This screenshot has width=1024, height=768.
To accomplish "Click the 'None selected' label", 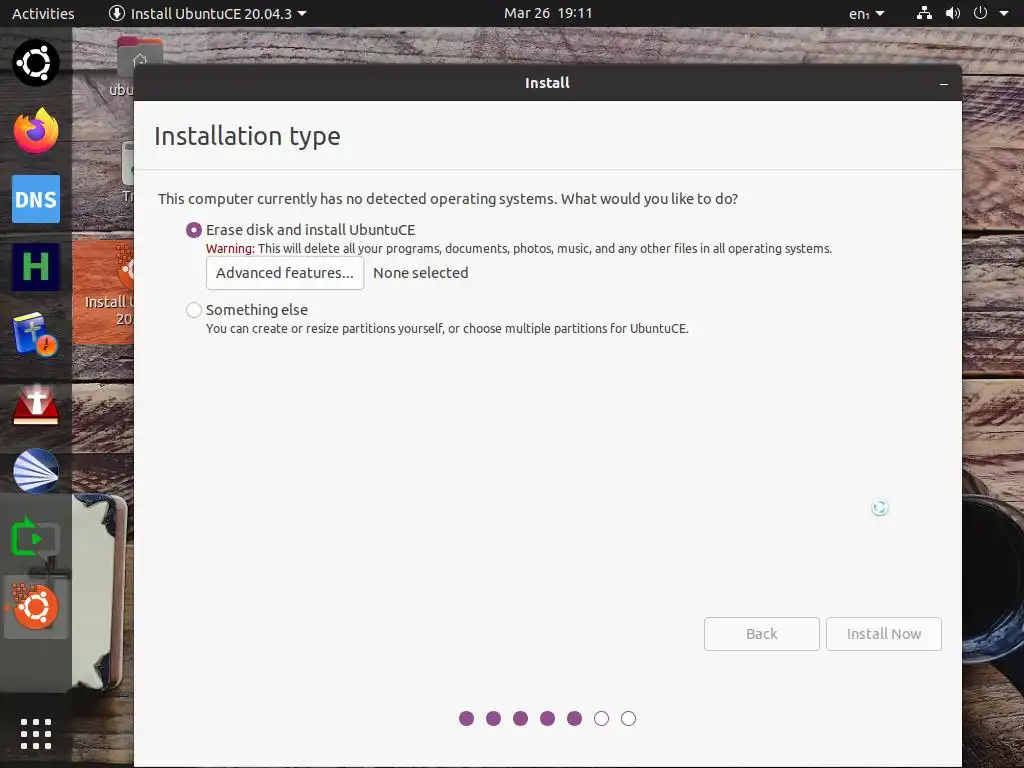I will pyautogui.click(x=421, y=273).
